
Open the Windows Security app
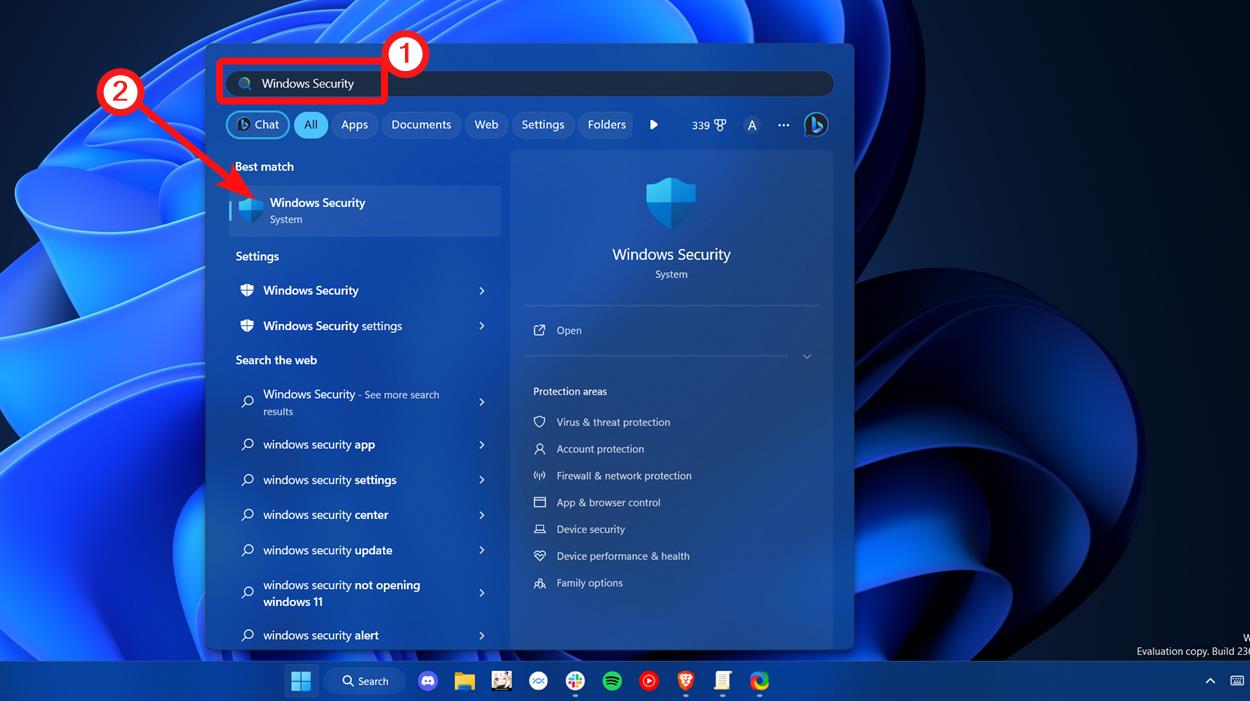click(364, 210)
